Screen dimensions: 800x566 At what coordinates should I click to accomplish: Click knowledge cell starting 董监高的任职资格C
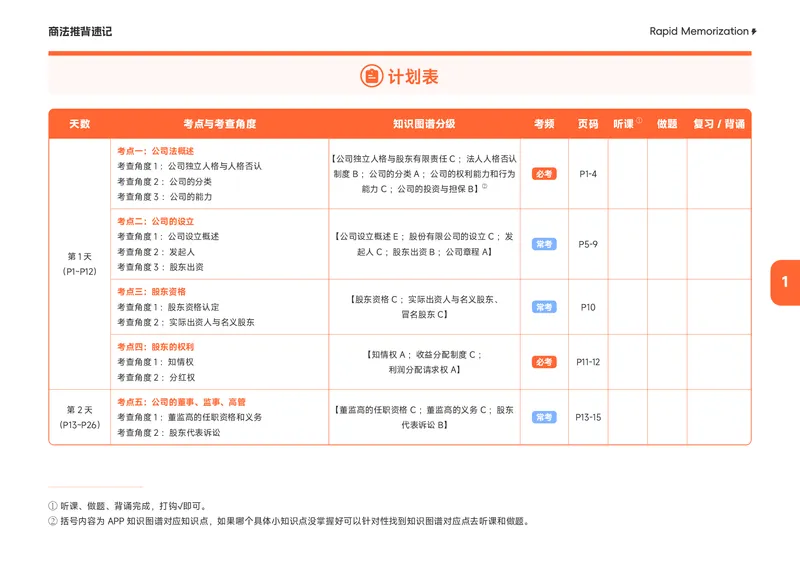click(x=424, y=417)
